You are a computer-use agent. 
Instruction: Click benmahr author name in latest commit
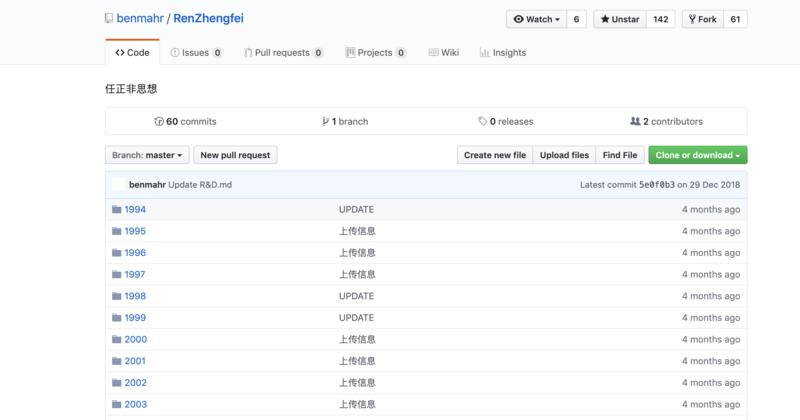[x=147, y=185]
